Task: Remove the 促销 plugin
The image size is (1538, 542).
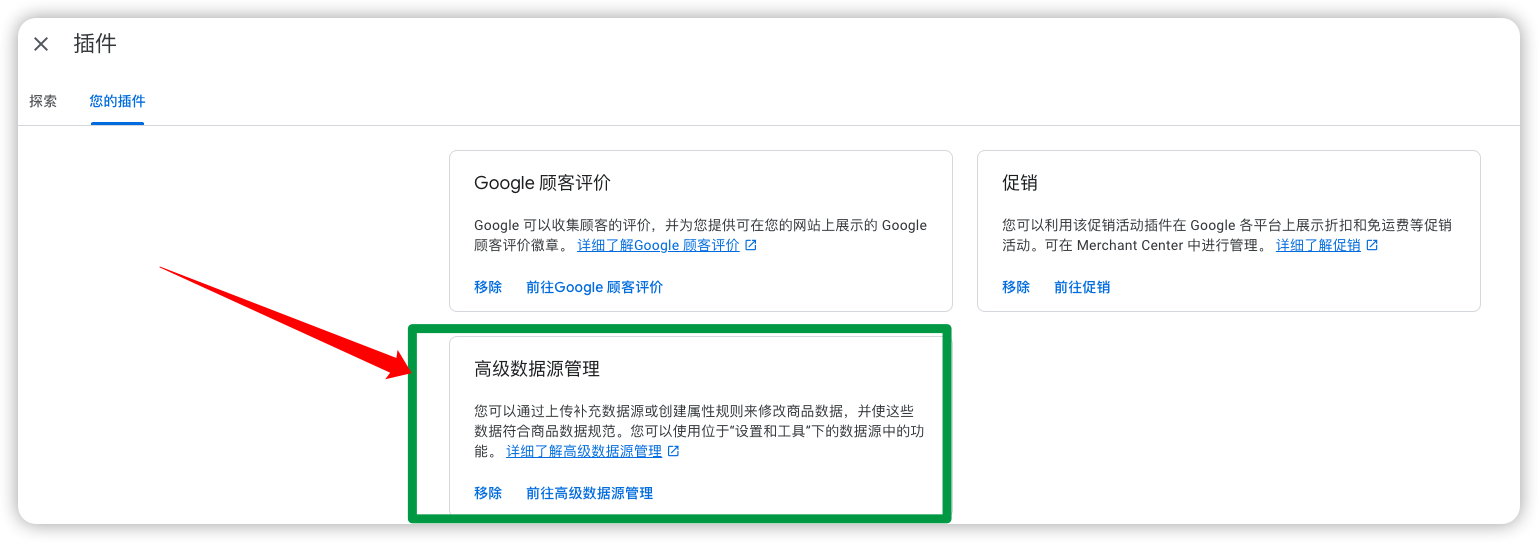Action: (x=1016, y=287)
